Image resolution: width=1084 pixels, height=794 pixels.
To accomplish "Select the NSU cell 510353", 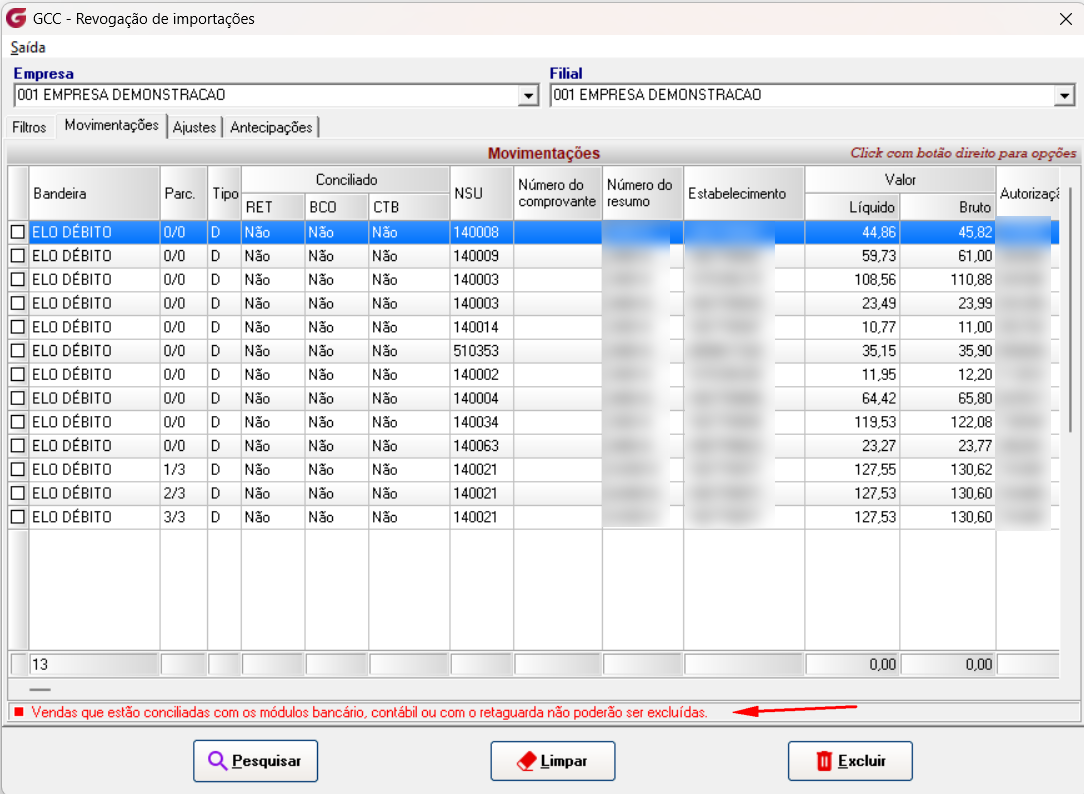I will coord(481,351).
